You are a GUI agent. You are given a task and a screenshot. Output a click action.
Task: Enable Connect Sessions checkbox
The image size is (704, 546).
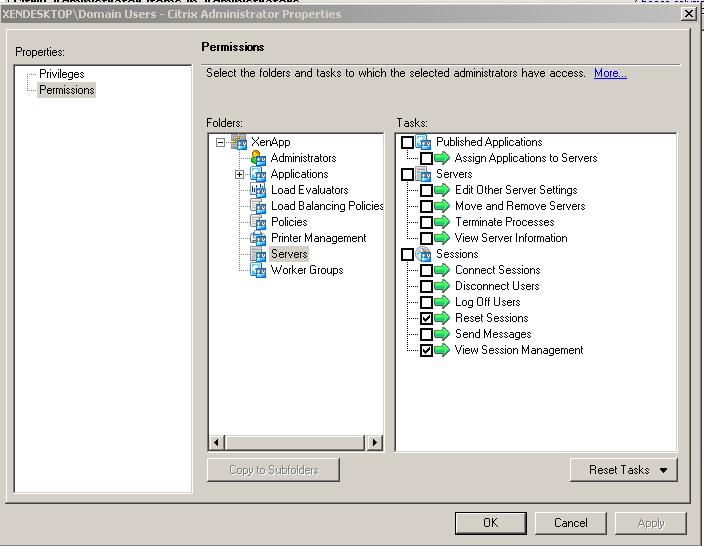[427, 270]
